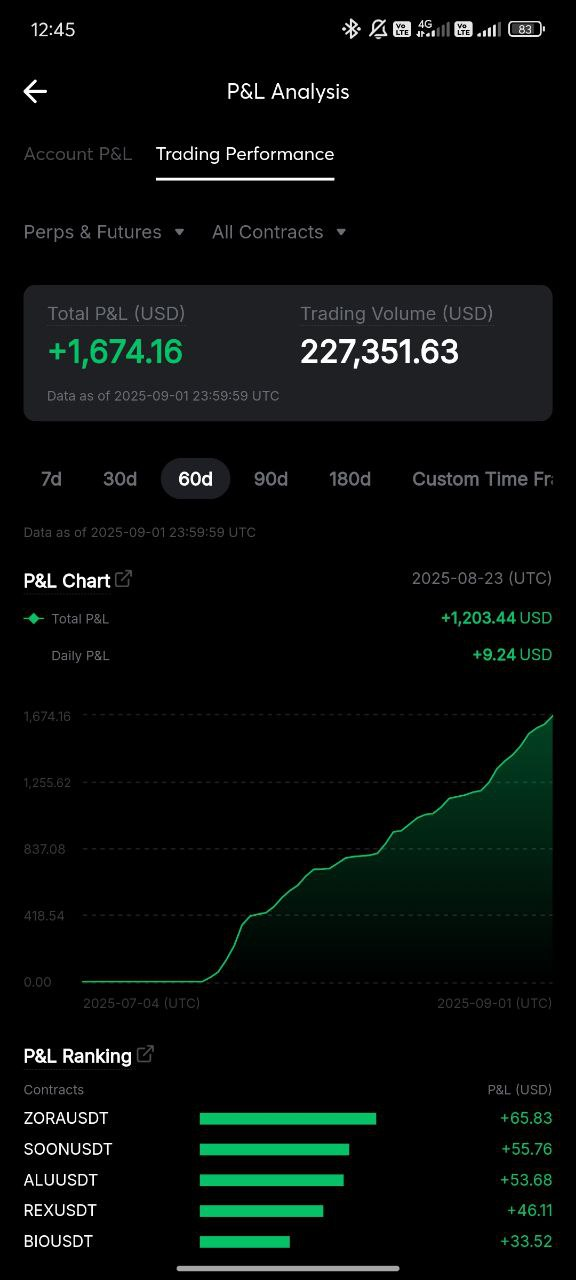Image resolution: width=576 pixels, height=1280 pixels.
Task: Select the Trading Performance tab
Action: coord(245,154)
